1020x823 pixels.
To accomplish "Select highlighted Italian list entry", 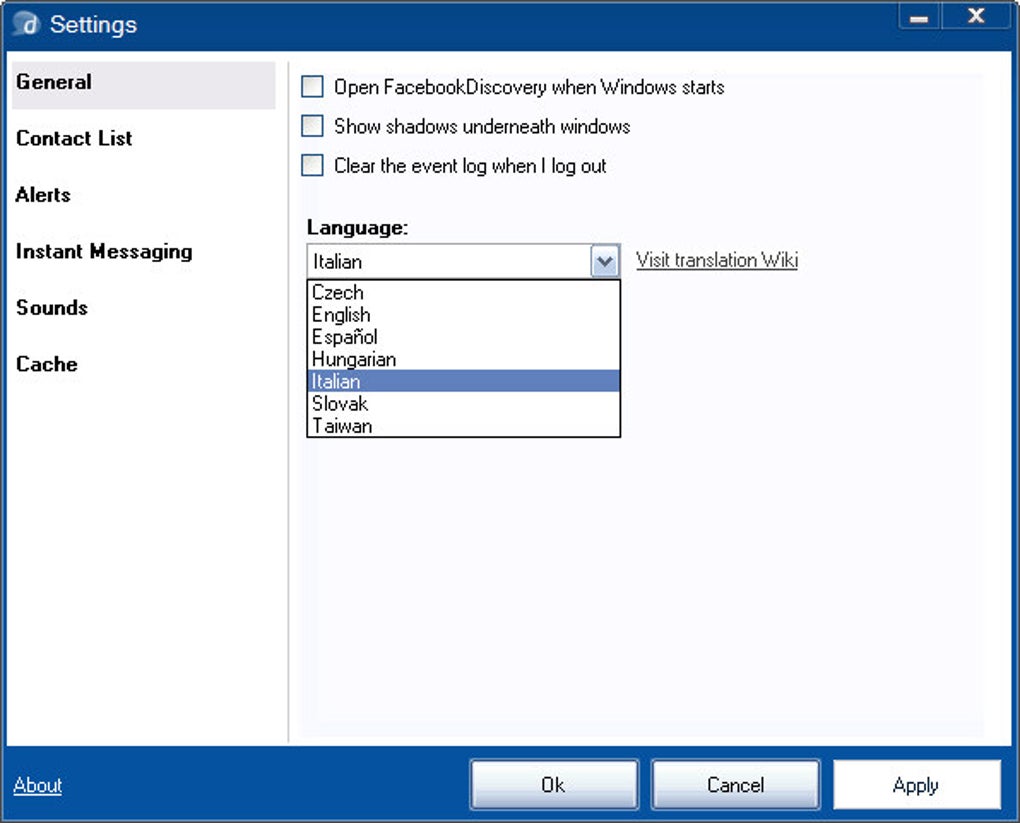I will (463, 381).
